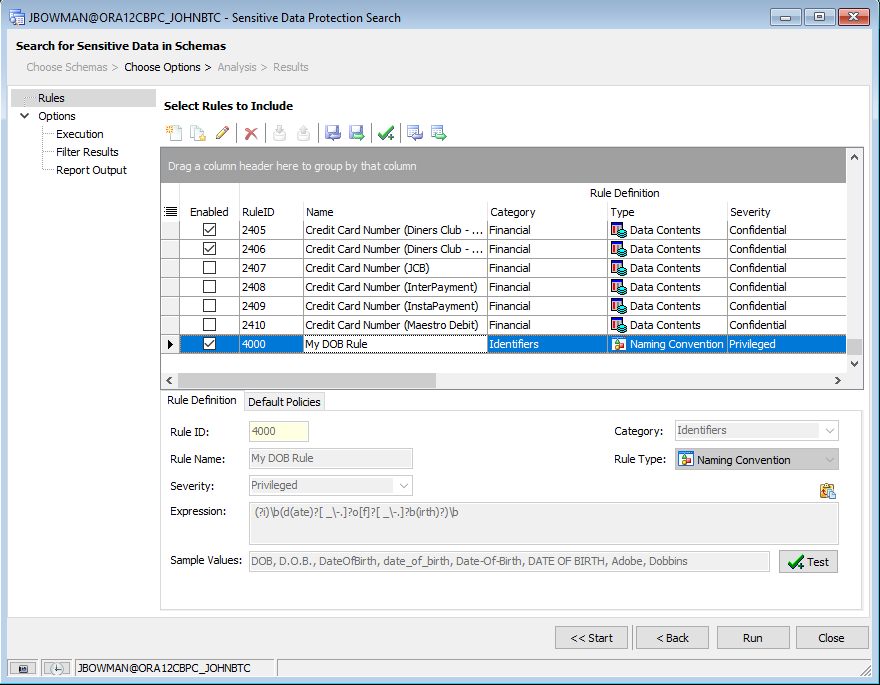The height and width of the screenshot is (685, 880).
Task: Open the Rule Type dropdown
Action: click(829, 459)
